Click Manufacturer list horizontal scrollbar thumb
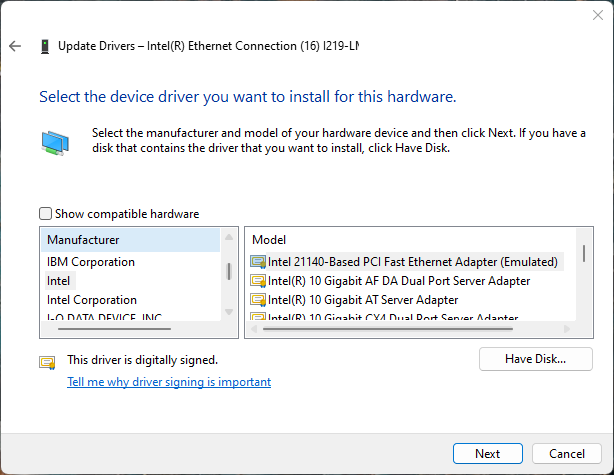614x475 pixels. [x=114, y=329]
